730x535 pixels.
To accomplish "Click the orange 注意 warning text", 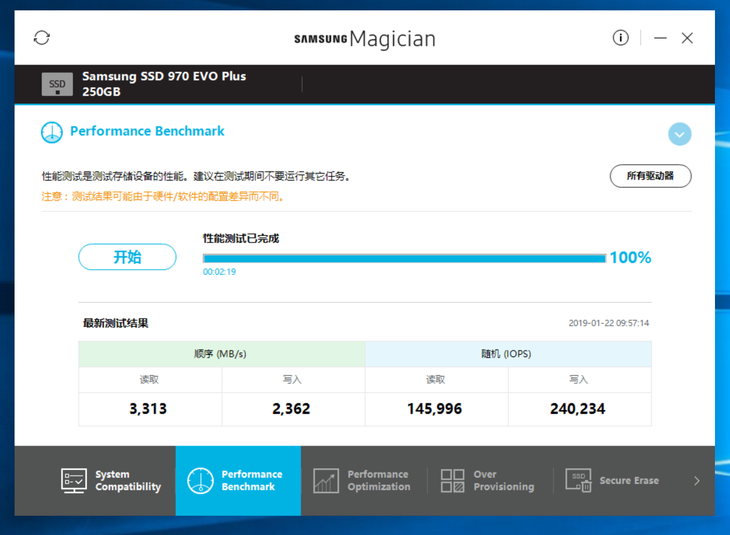I will tap(162, 196).
